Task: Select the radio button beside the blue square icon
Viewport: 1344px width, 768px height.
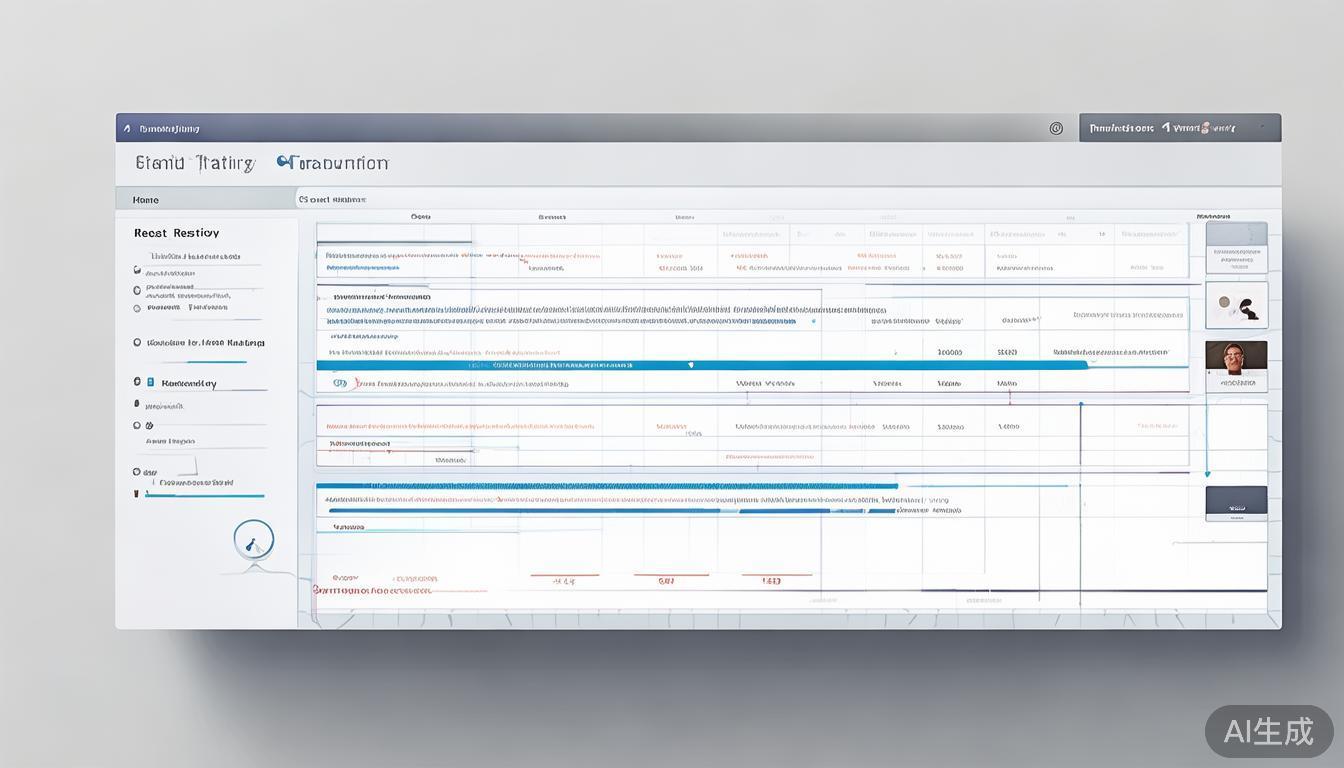Action: click(x=137, y=382)
